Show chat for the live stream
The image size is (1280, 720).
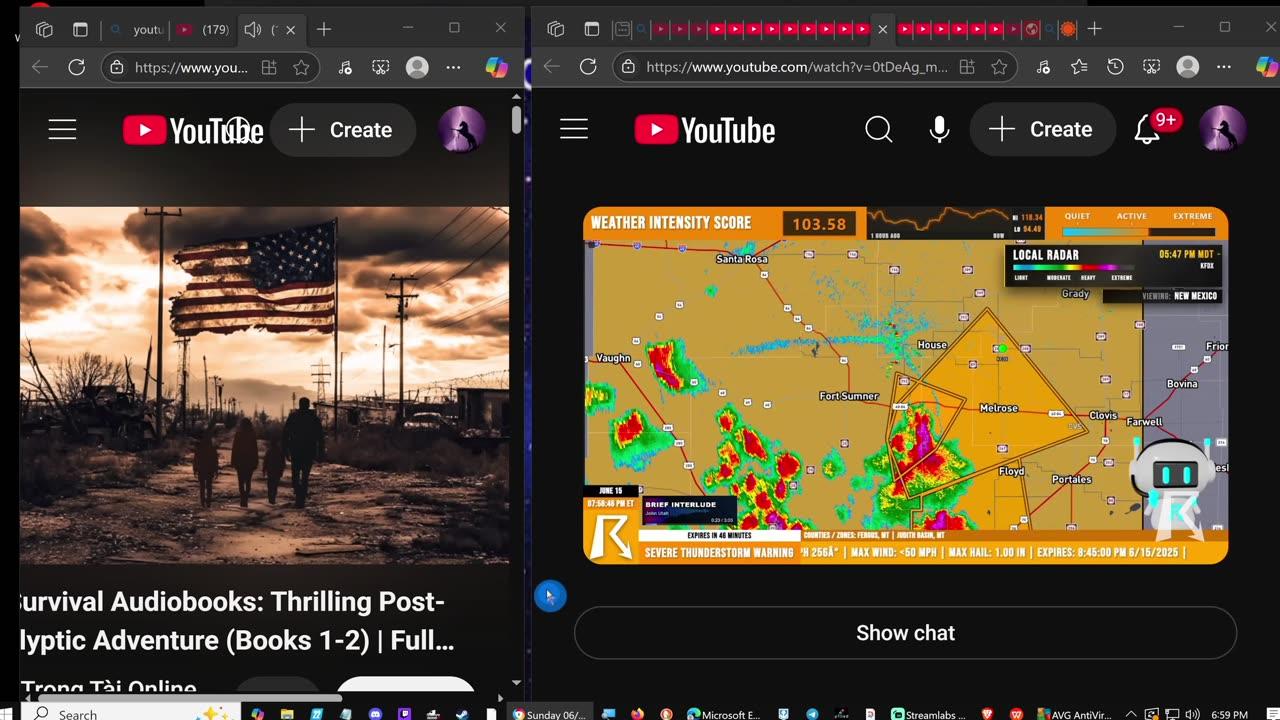pos(905,633)
